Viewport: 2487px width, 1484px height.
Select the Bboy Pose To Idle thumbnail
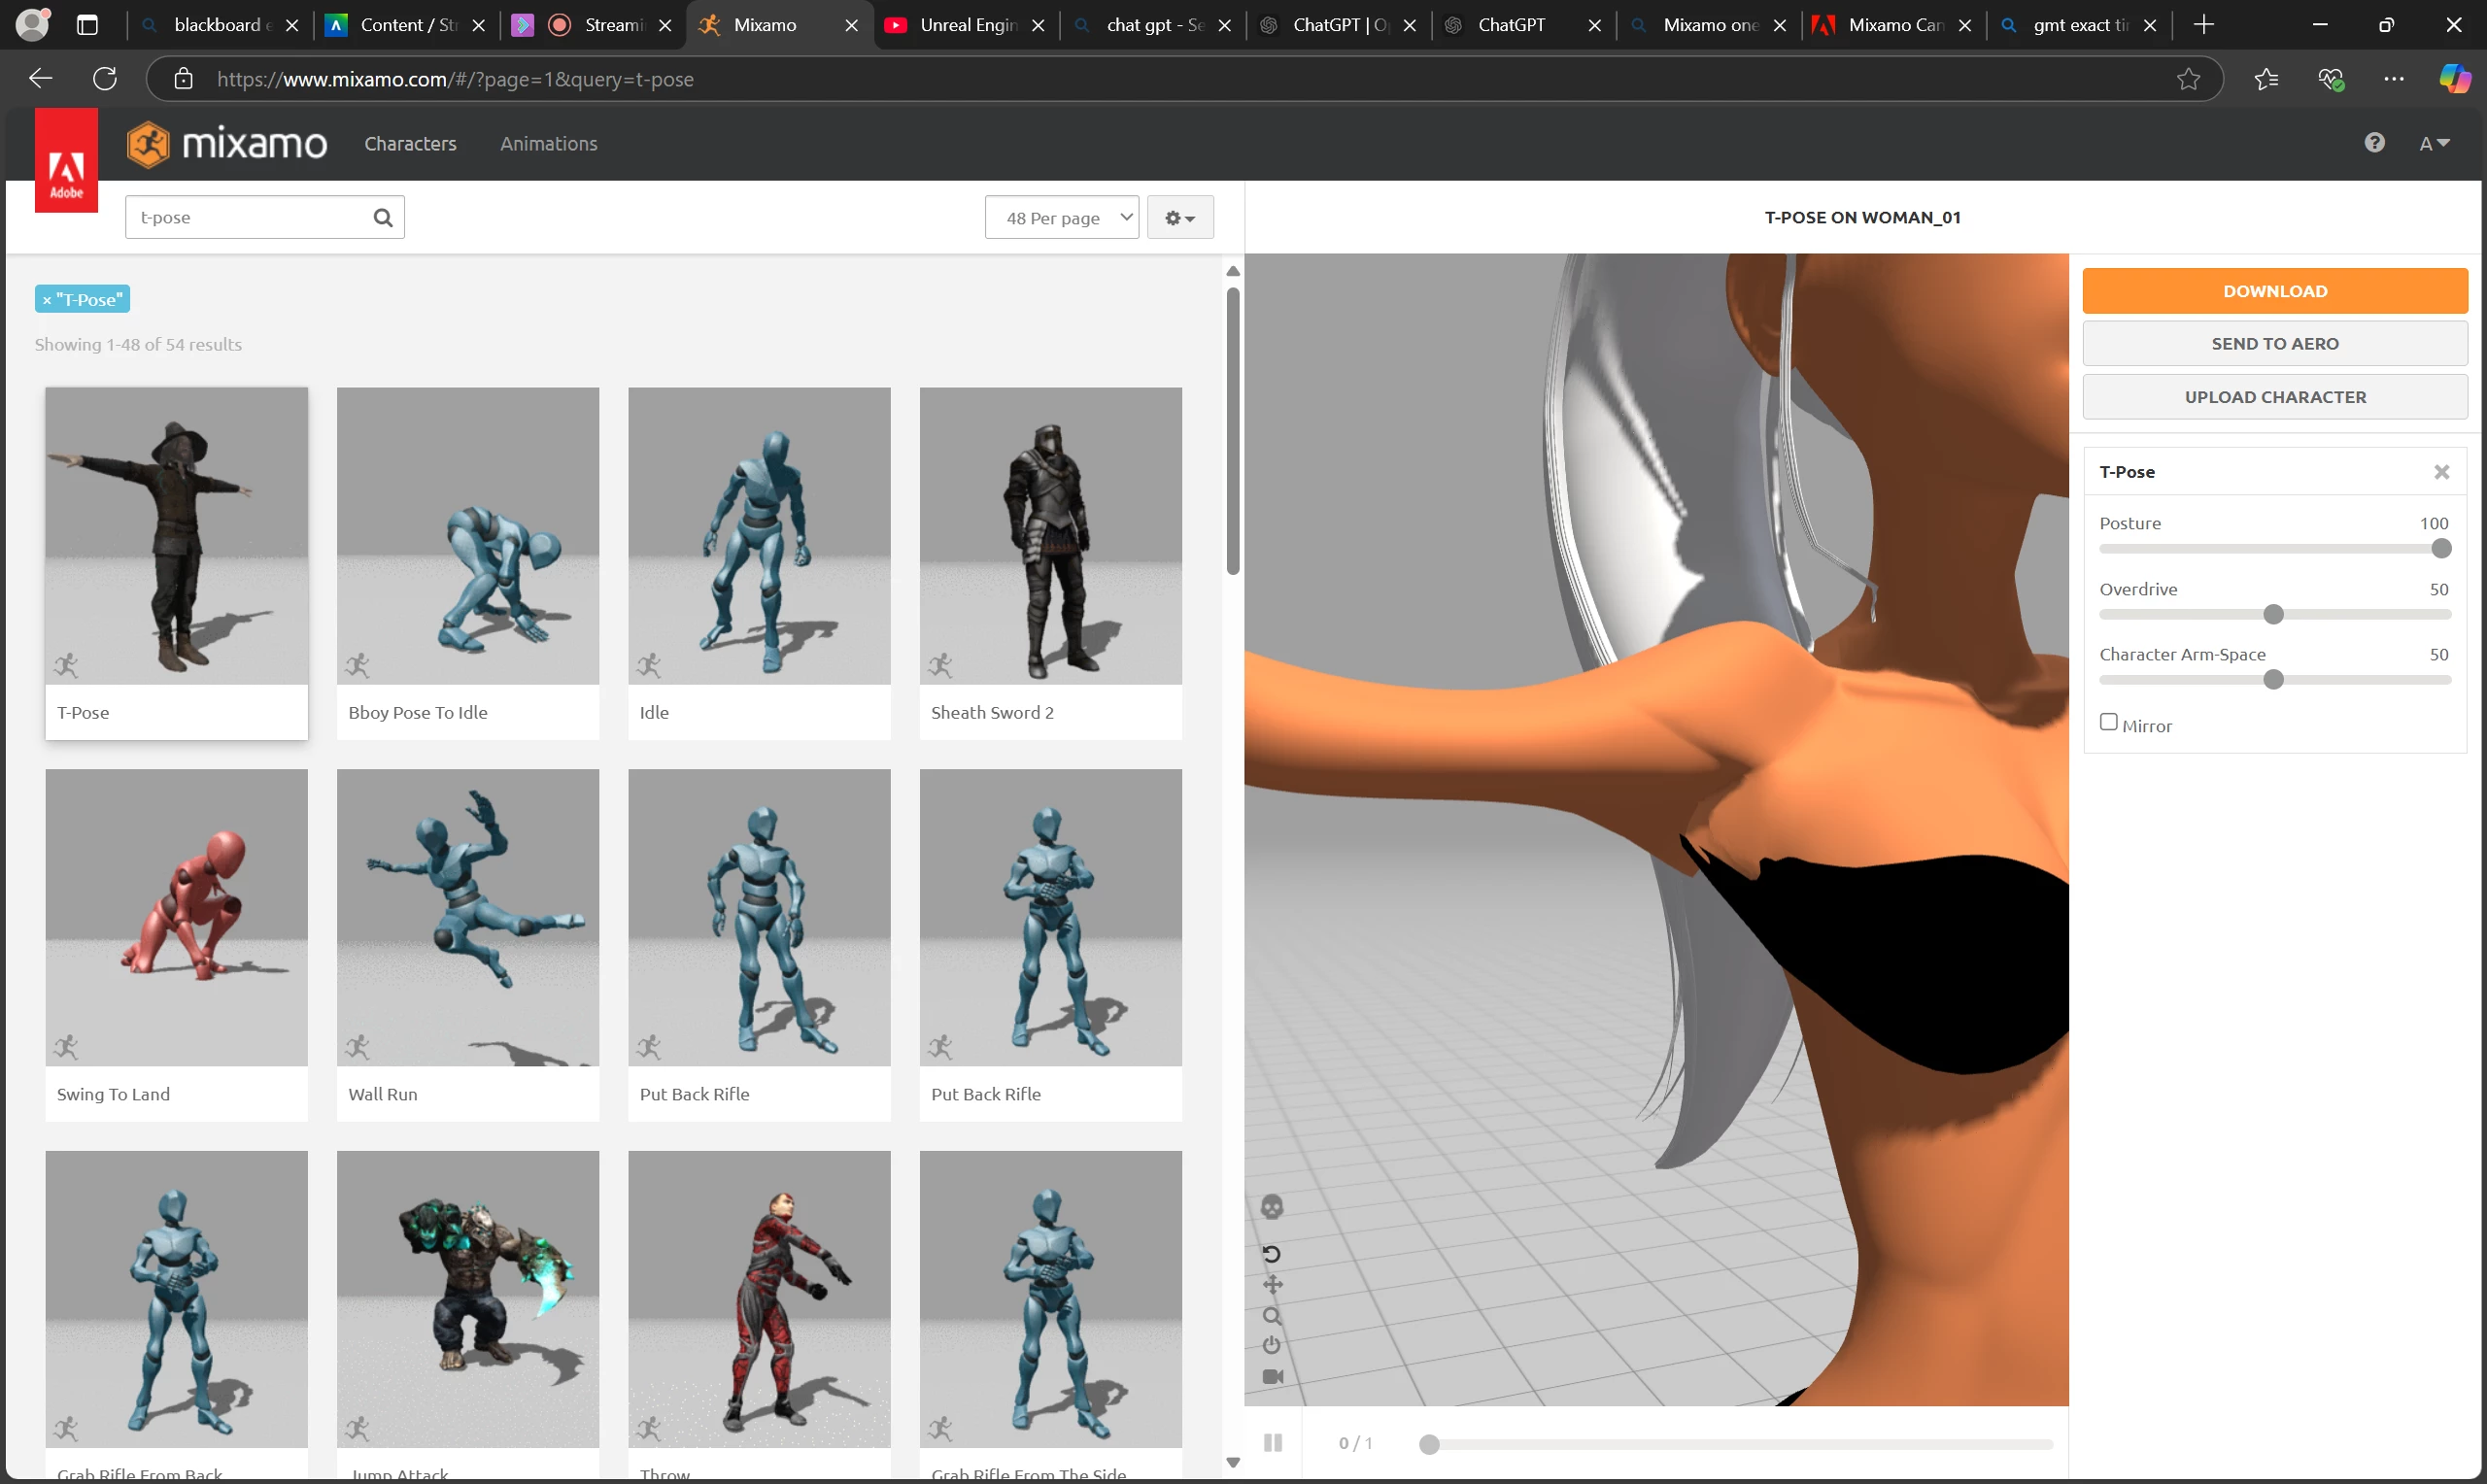tap(467, 537)
